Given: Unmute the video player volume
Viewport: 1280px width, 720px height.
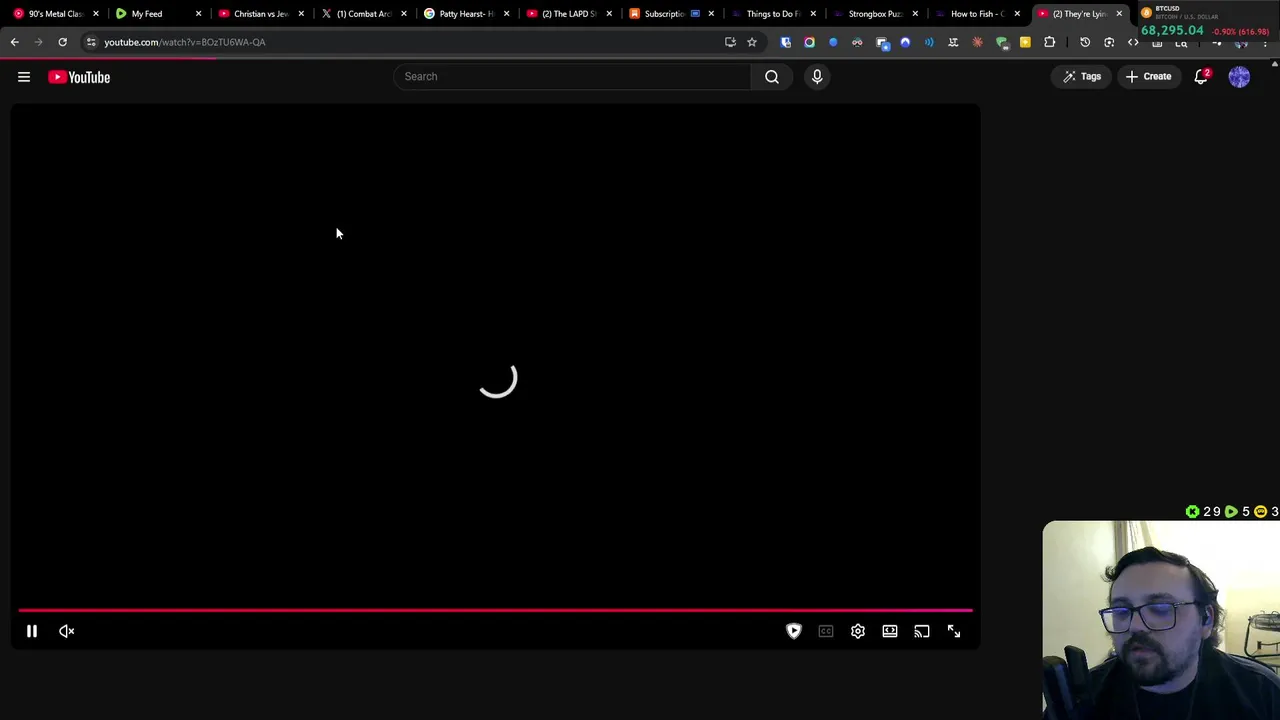Looking at the screenshot, I should pyautogui.click(x=67, y=631).
